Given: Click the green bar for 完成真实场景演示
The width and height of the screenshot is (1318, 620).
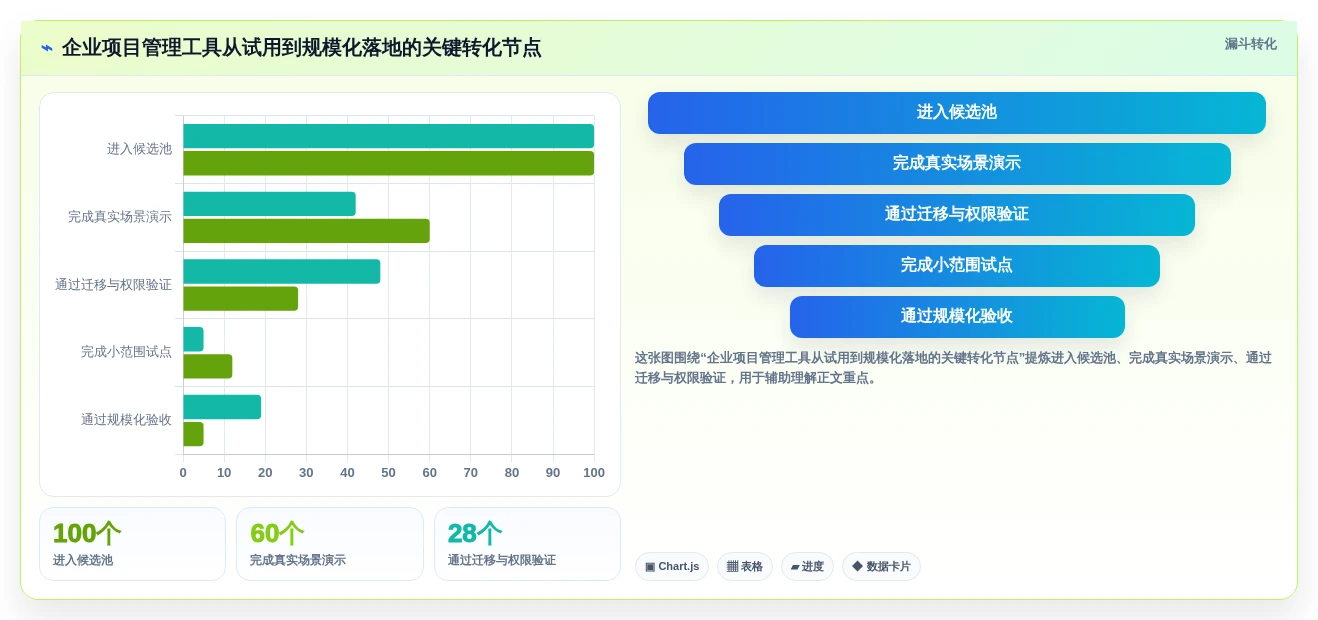Looking at the screenshot, I should tap(306, 231).
